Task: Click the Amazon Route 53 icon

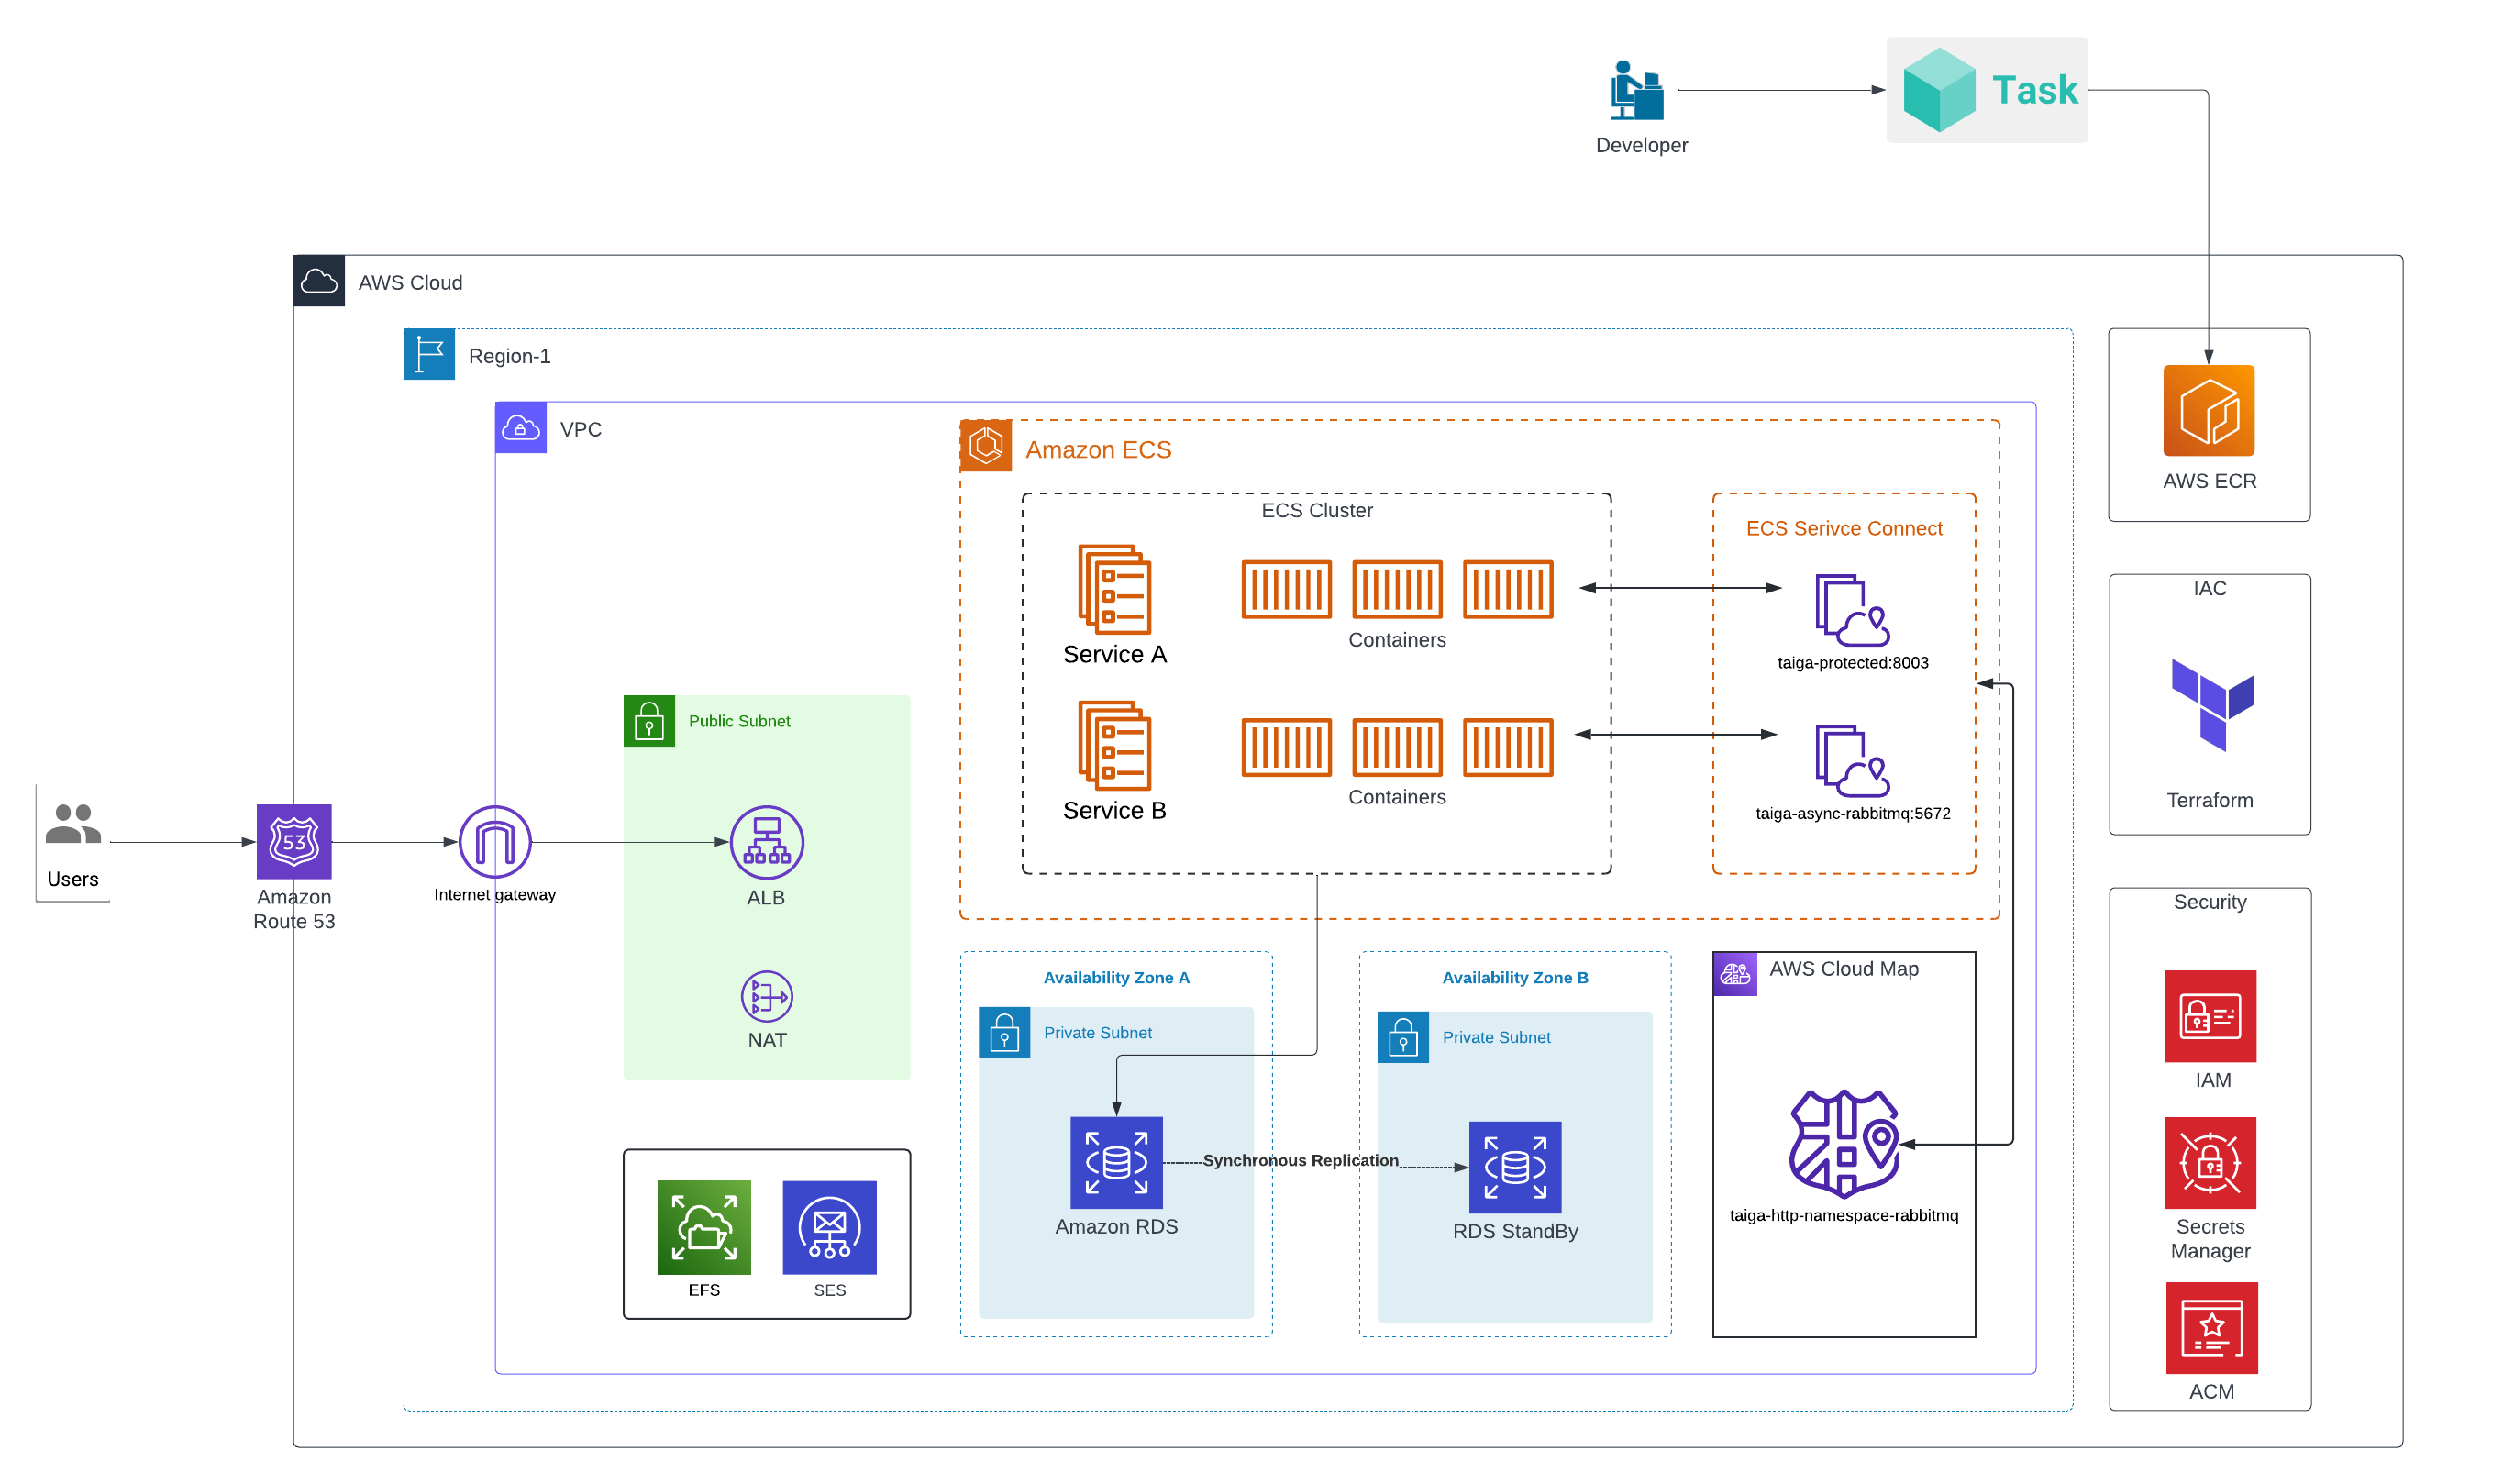Action: click(x=294, y=841)
